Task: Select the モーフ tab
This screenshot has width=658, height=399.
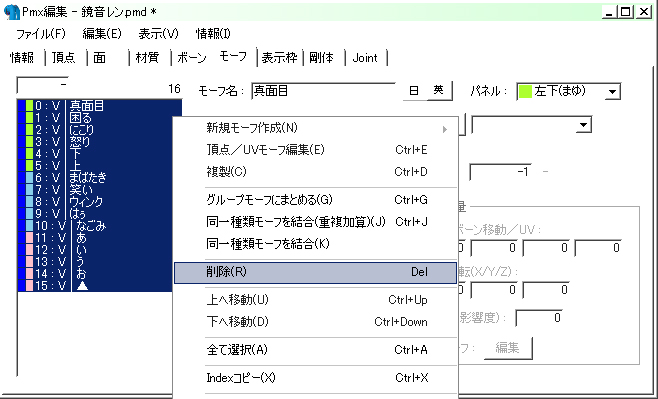Action: [x=233, y=56]
